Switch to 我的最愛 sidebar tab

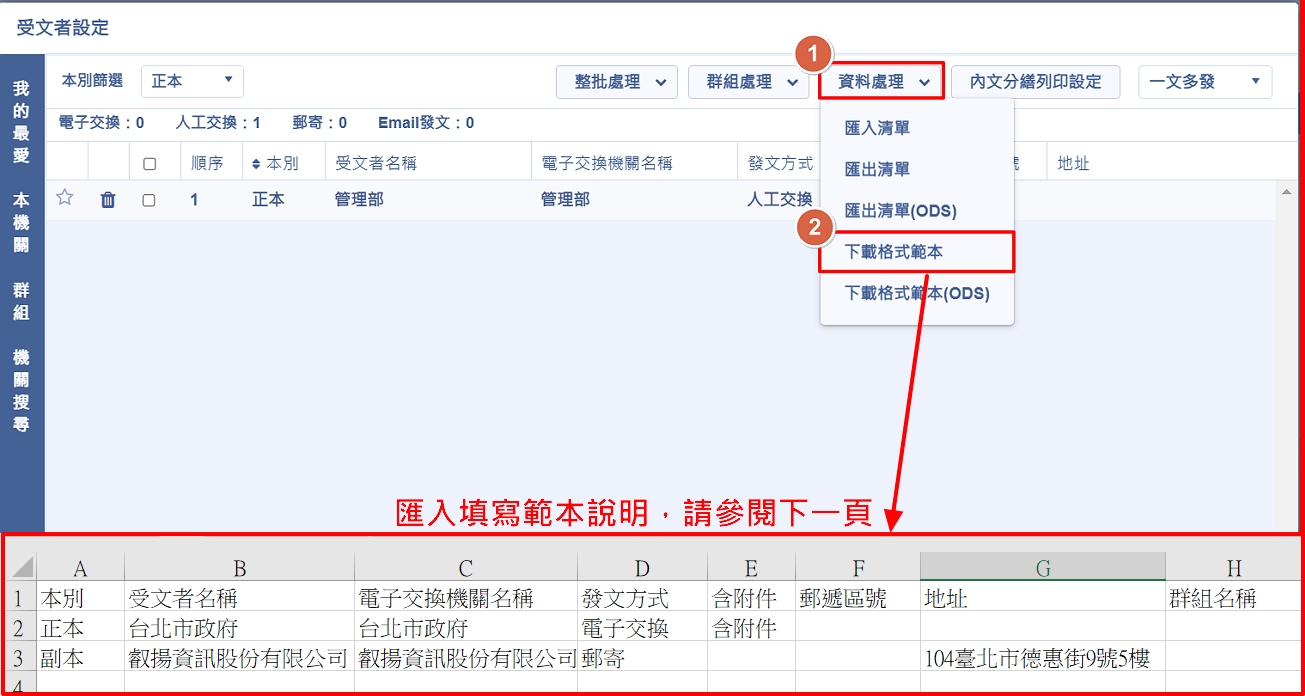pyautogui.click(x=21, y=122)
